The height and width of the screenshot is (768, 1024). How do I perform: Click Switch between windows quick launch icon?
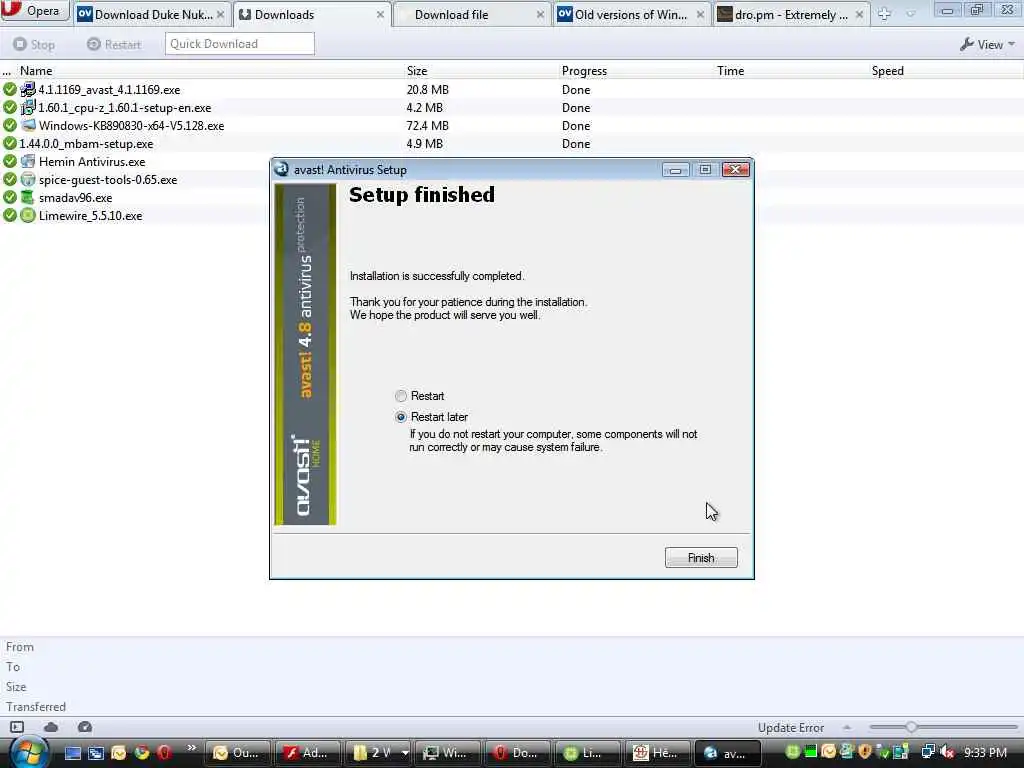tap(96, 753)
